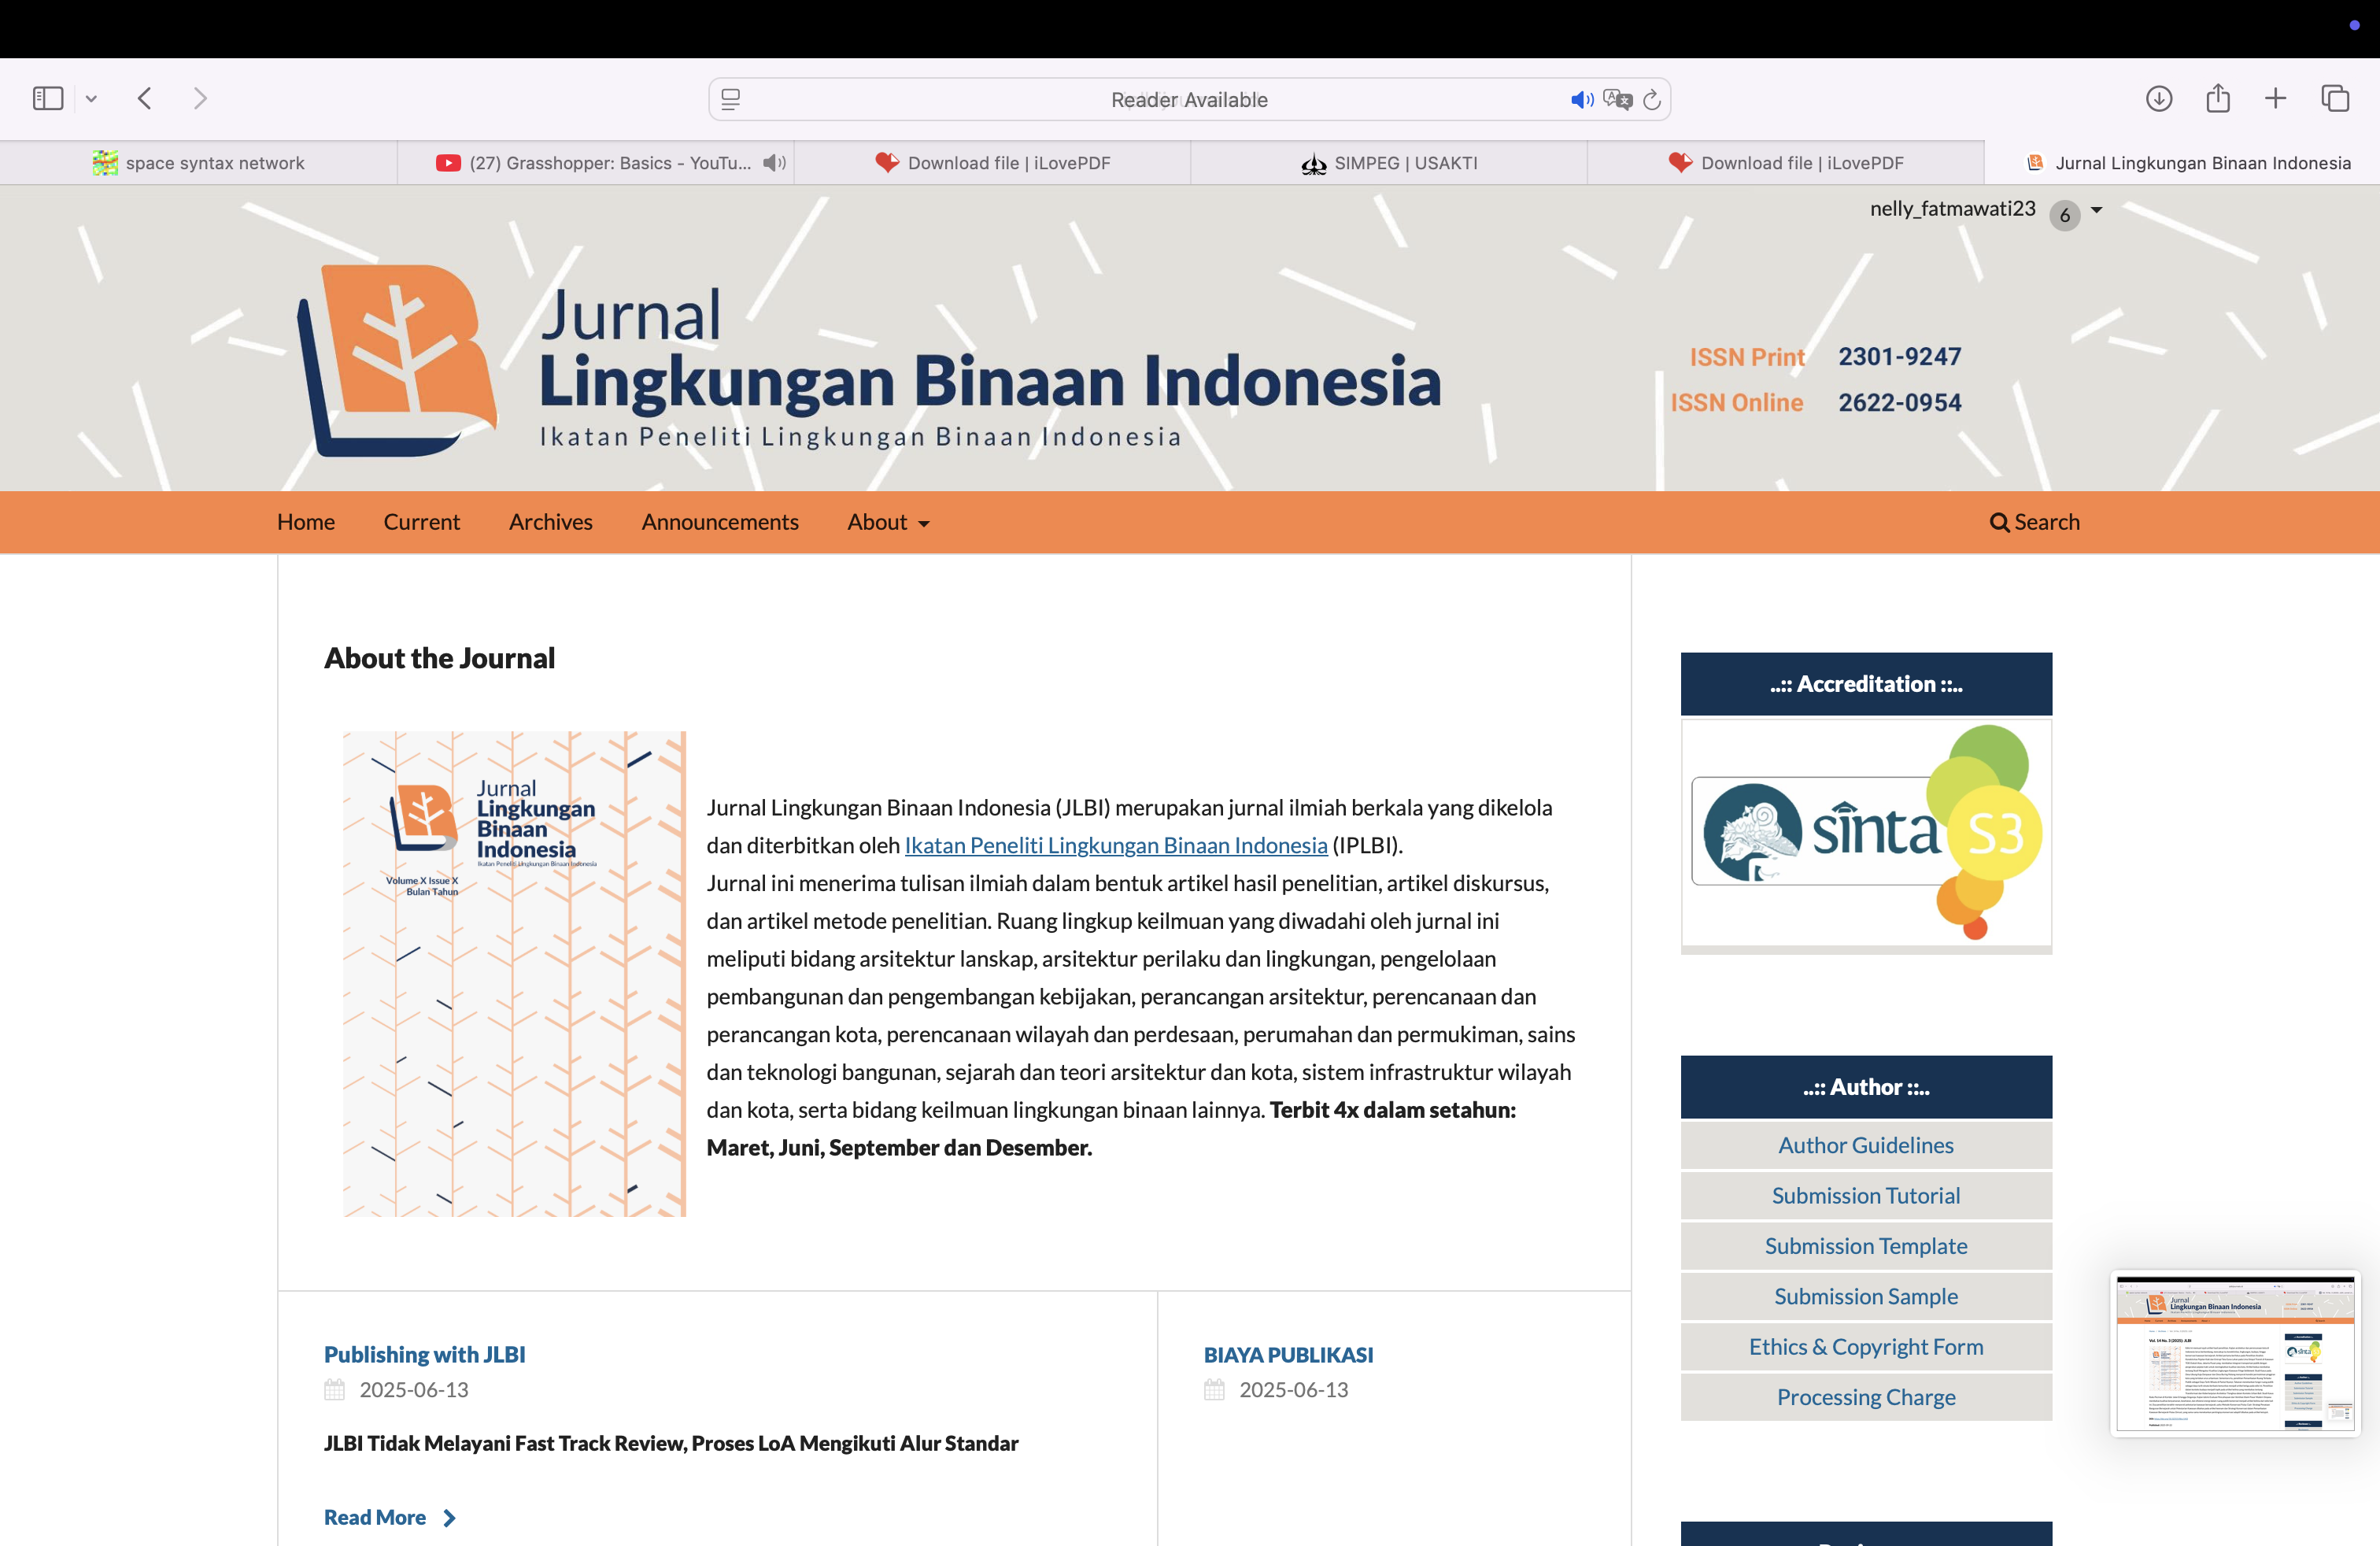Switch to the SIMPEG | USAKTI tab
The width and height of the screenshot is (2380, 1546).
pyautogui.click(x=1389, y=163)
